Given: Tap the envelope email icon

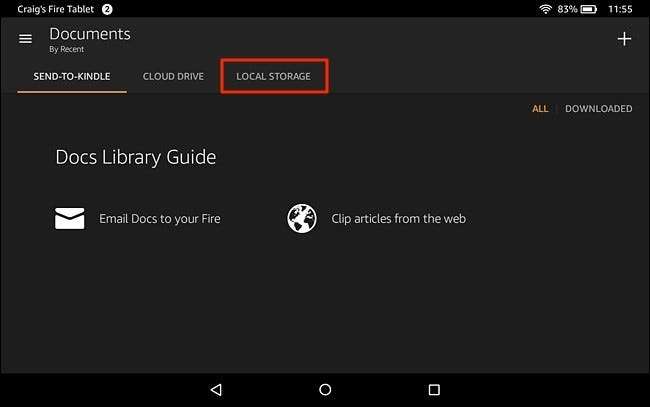Looking at the screenshot, I should click(70, 218).
